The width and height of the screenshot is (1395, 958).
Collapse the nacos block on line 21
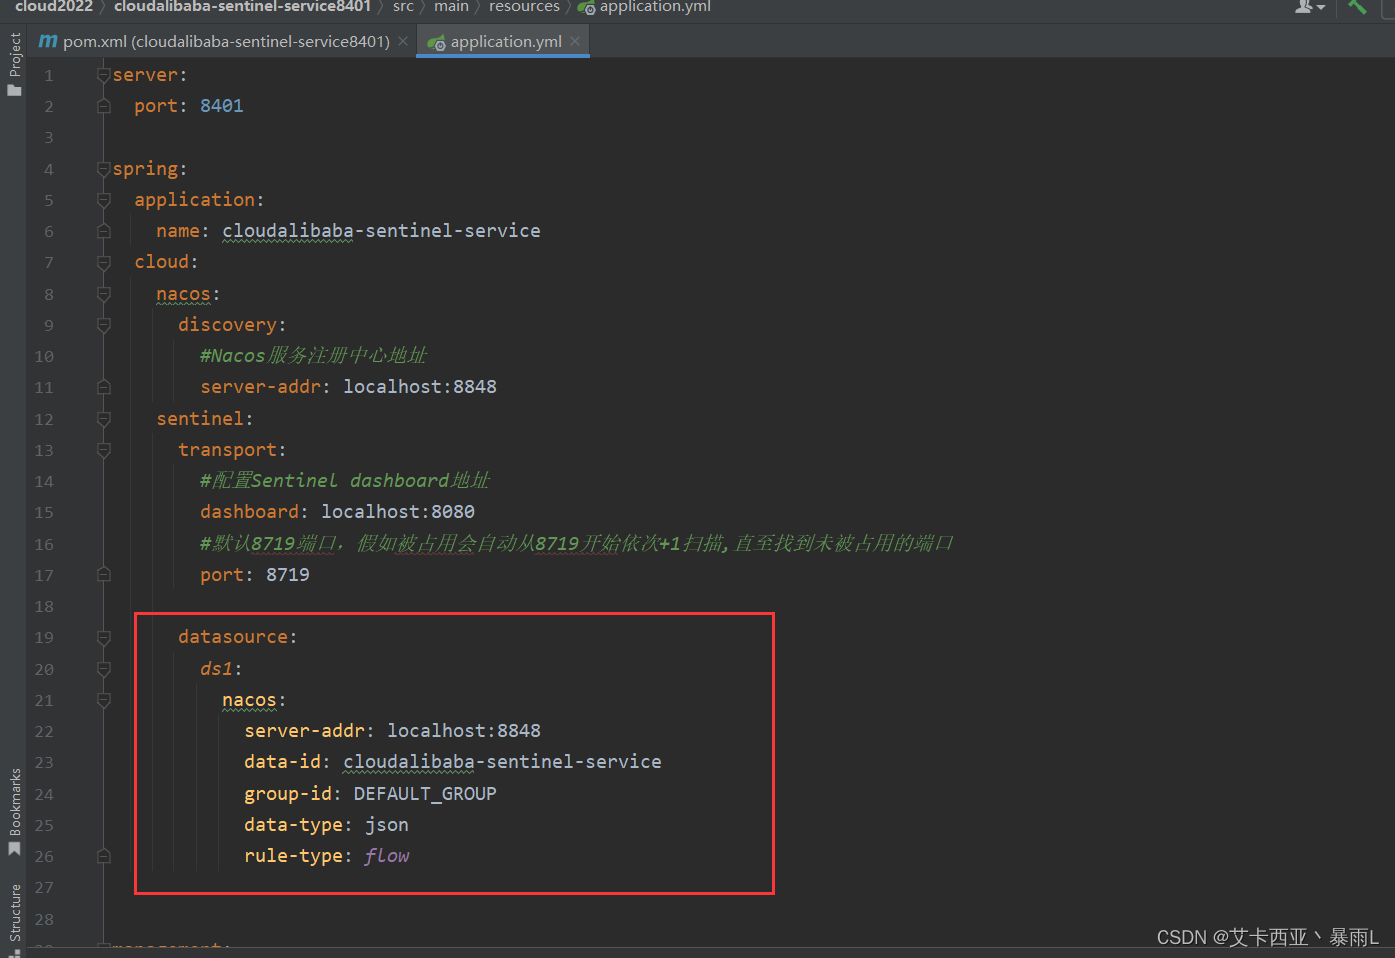[x=103, y=700]
